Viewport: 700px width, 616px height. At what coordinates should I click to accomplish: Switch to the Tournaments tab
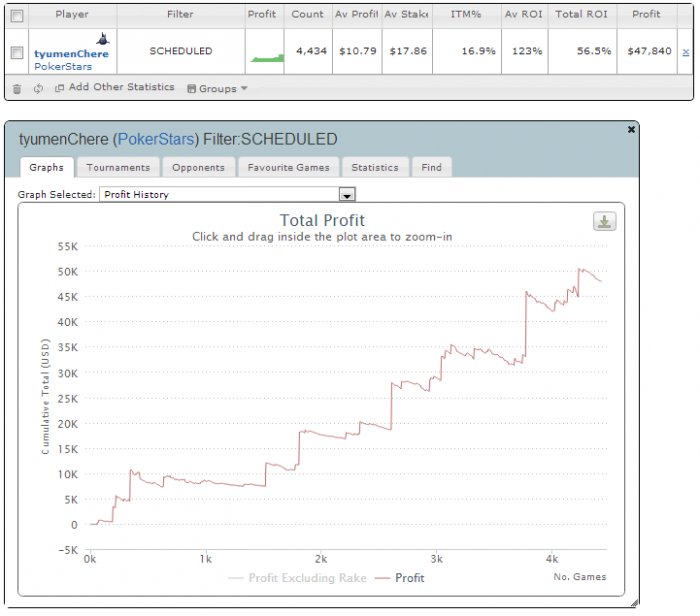tap(118, 167)
